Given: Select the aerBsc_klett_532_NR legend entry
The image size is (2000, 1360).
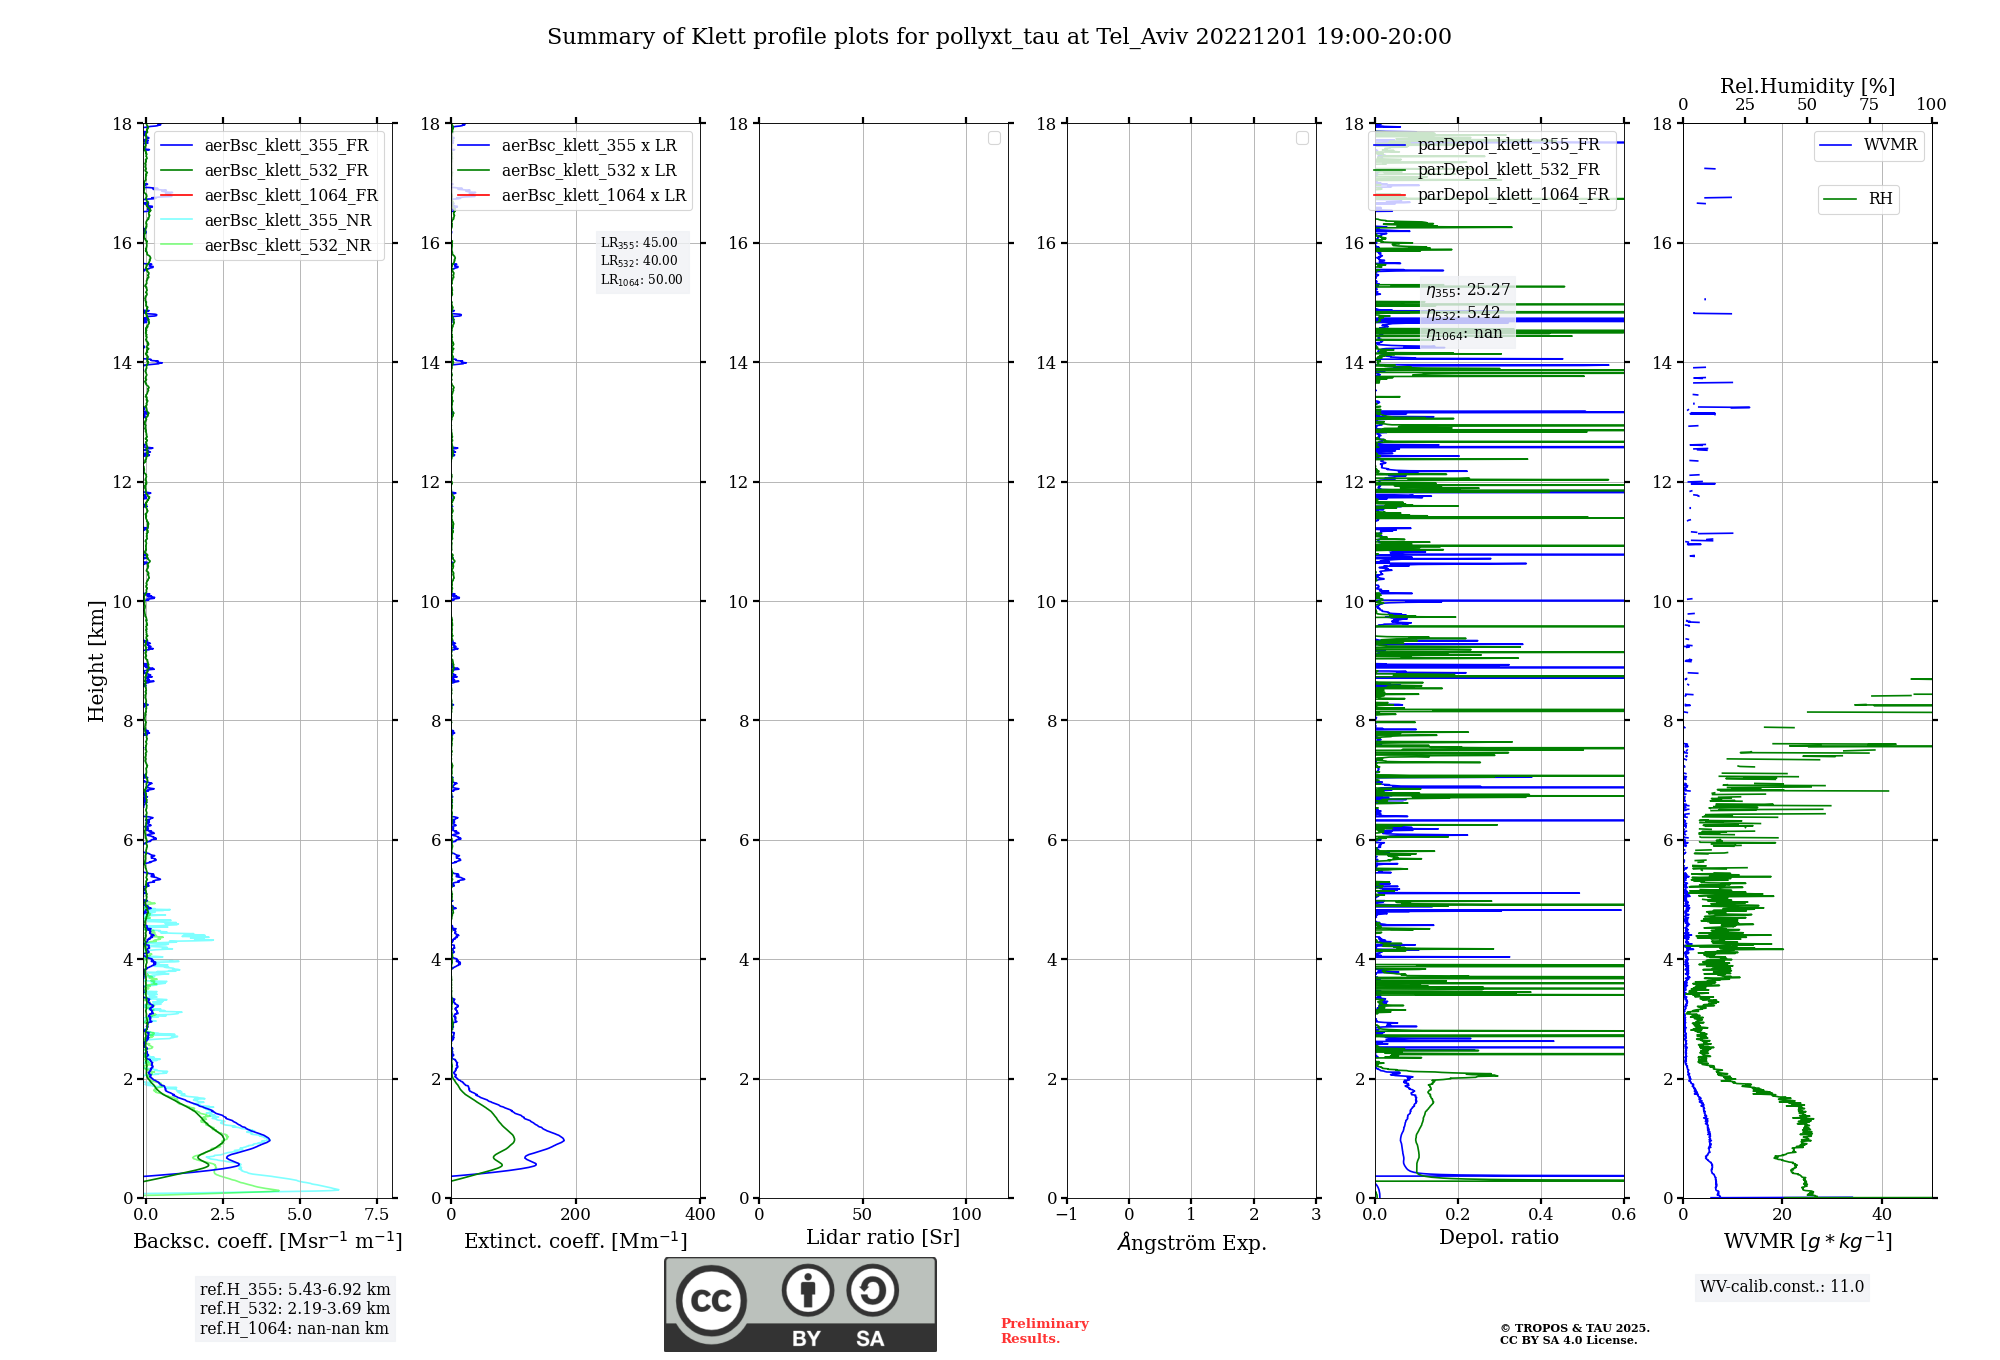Looking at the screenshot, I should (267, 245).
